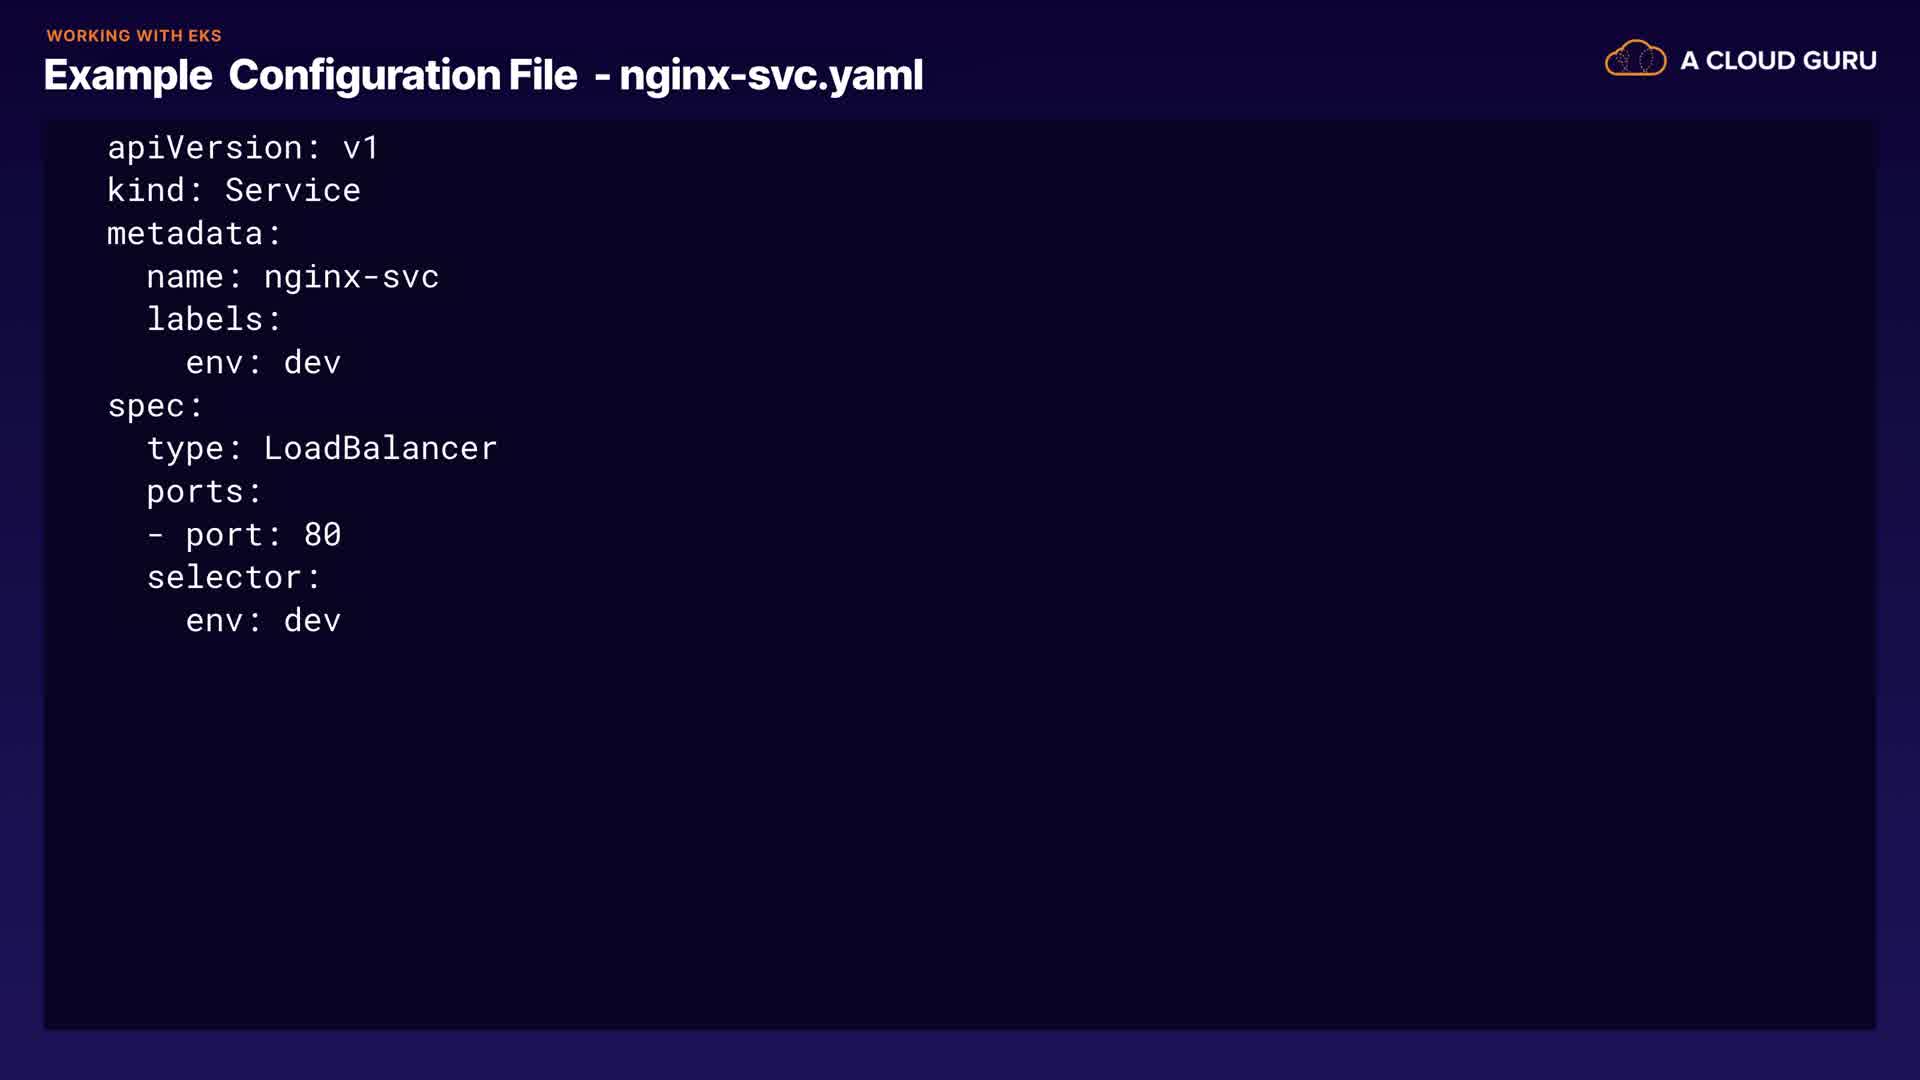Screen dimensions: 1920x1080
Task: Click env: dev under labels
Action: 263,363
